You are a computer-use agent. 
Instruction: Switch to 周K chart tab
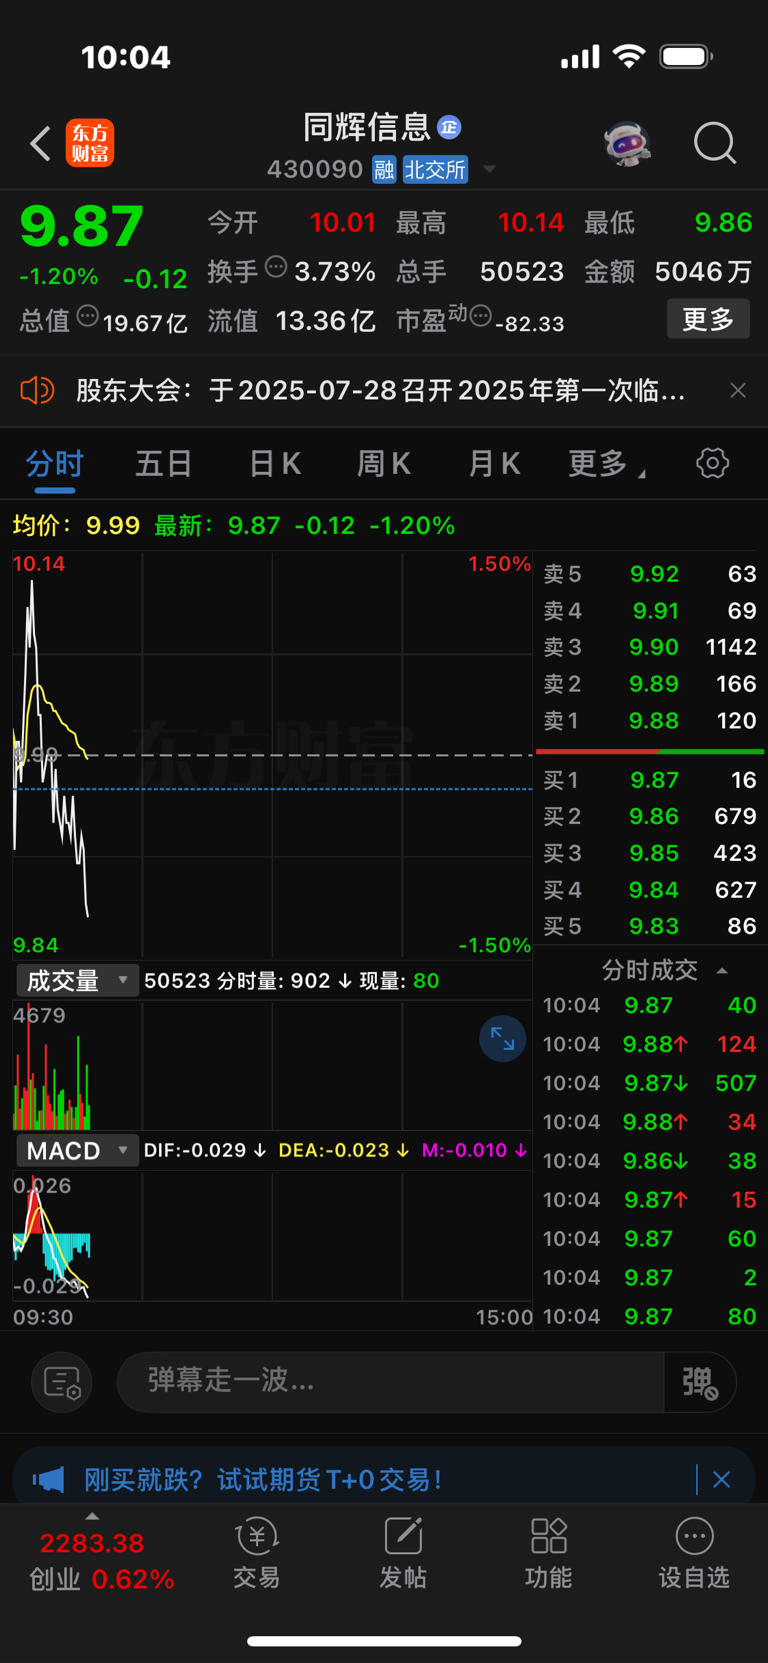coord(384,464)
